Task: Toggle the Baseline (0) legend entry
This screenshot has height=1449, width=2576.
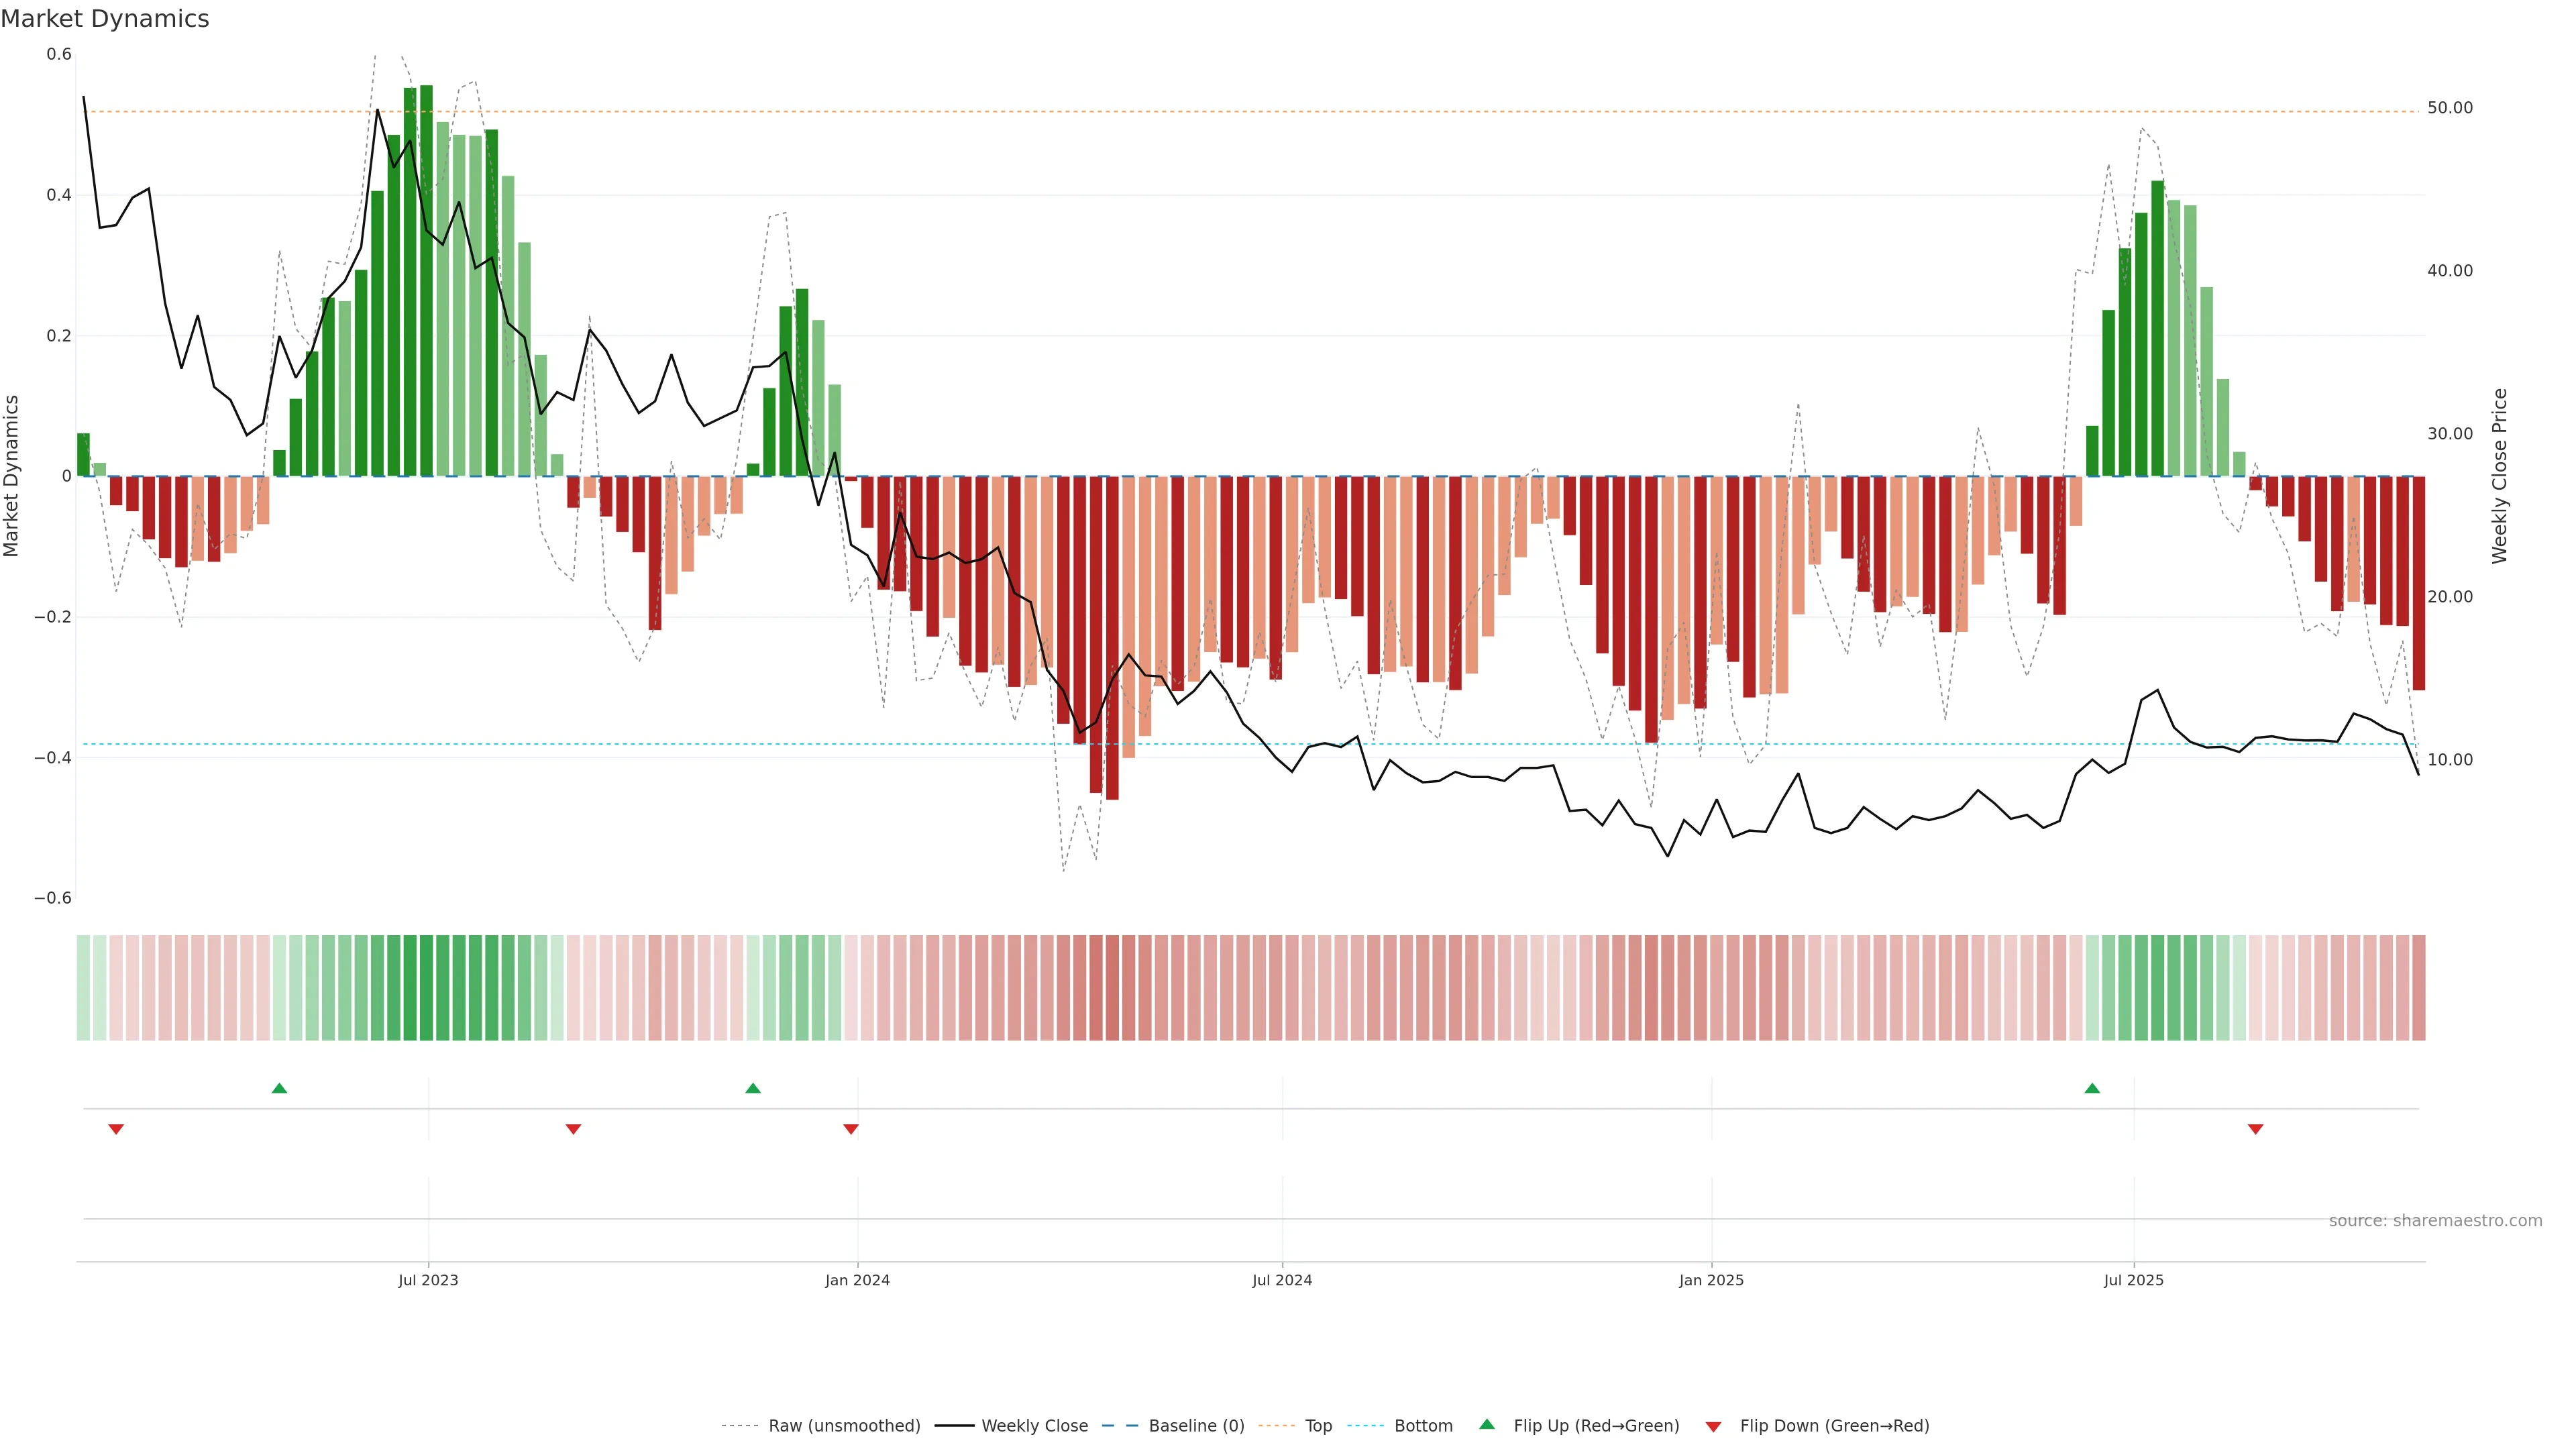Action: pyautogui.click(x=1196, y=1426)
